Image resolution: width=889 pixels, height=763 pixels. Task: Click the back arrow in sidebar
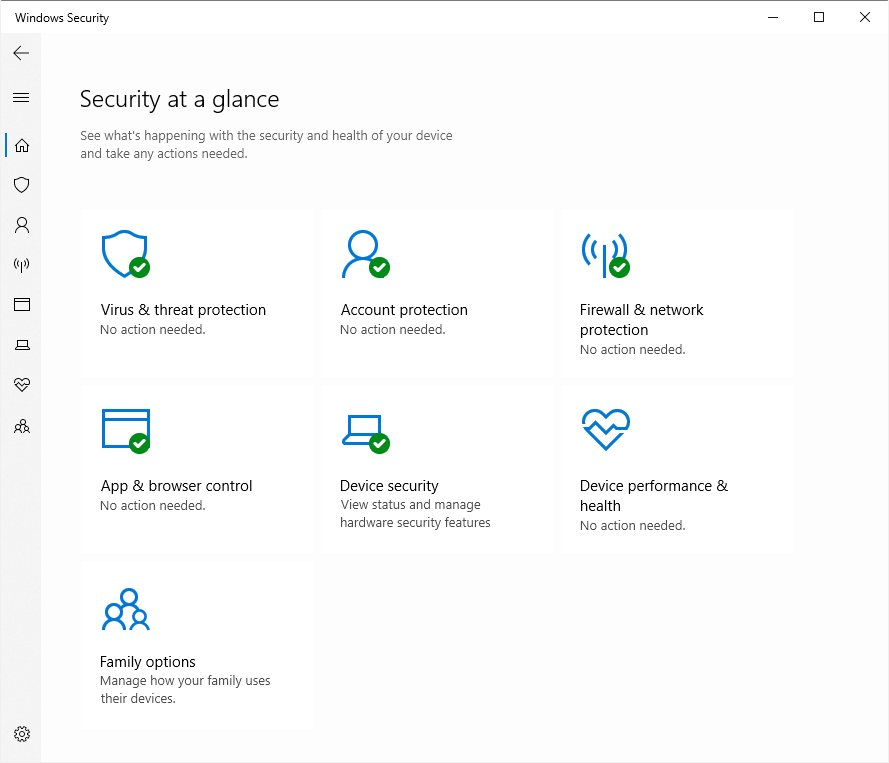coord(21,53)
